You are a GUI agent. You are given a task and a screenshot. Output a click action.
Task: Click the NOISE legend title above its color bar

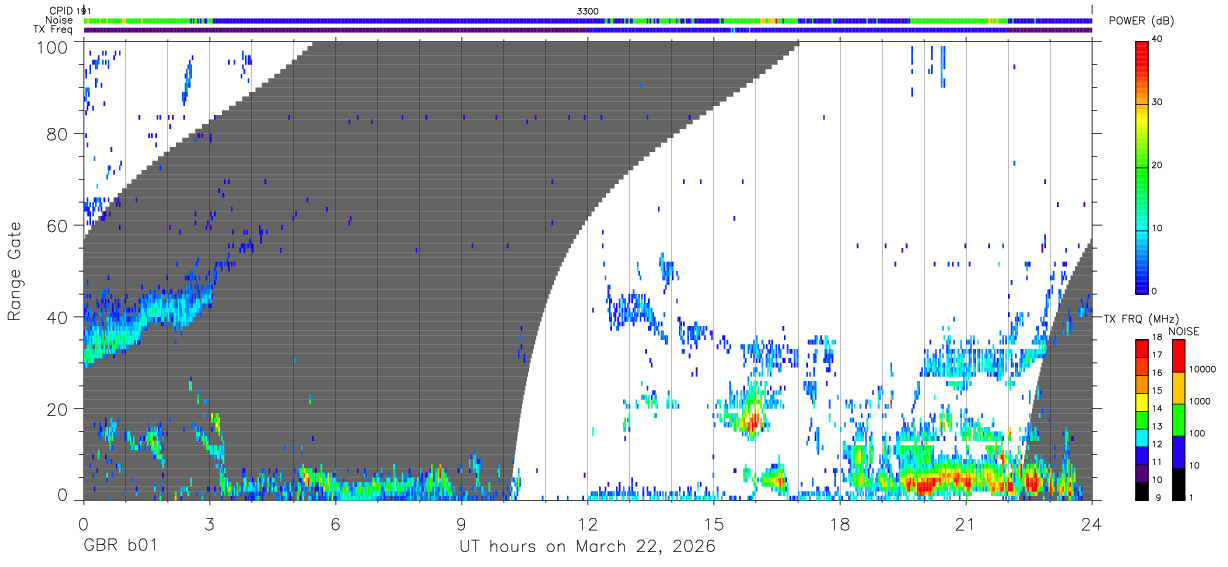pyautogui.click(x=1186, y=331)
